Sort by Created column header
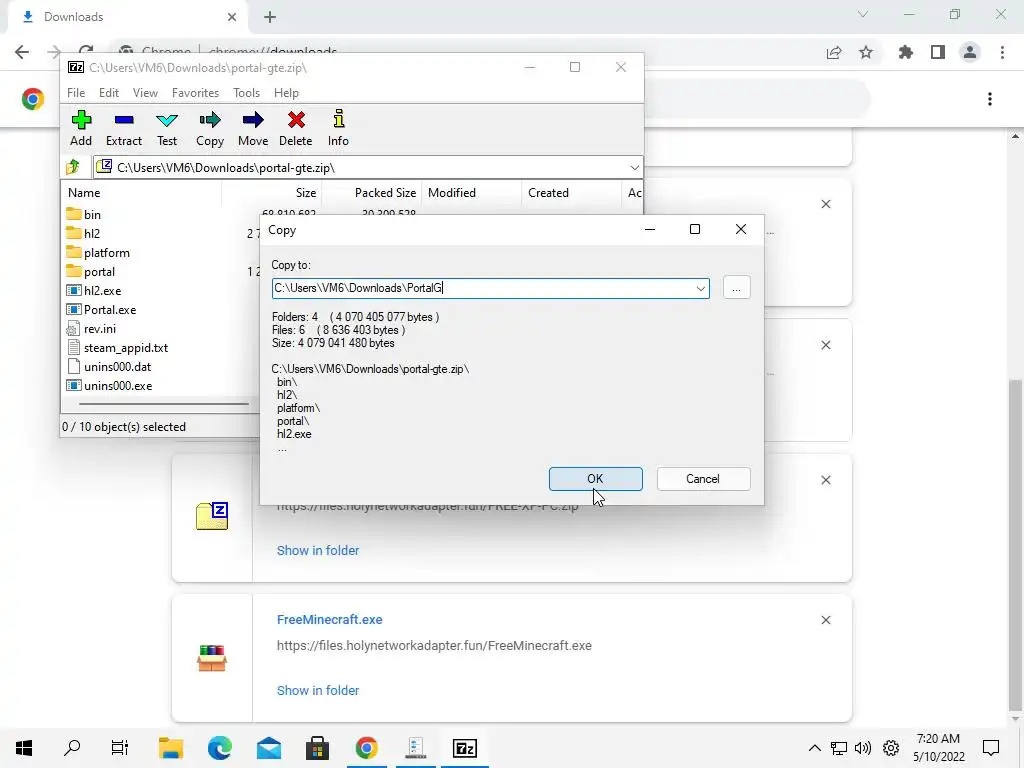This screenshot has width=1024, height=768. point(571,193)
